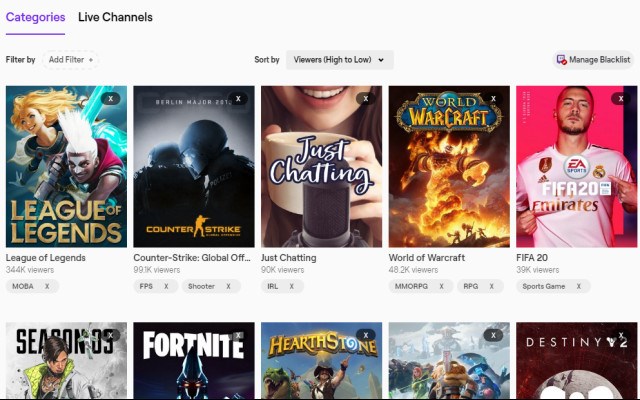This screenshot has width=640, height=400.
Task: Blacklist Just Chatting cover using X icon
Action: click(x=366, y=98)
